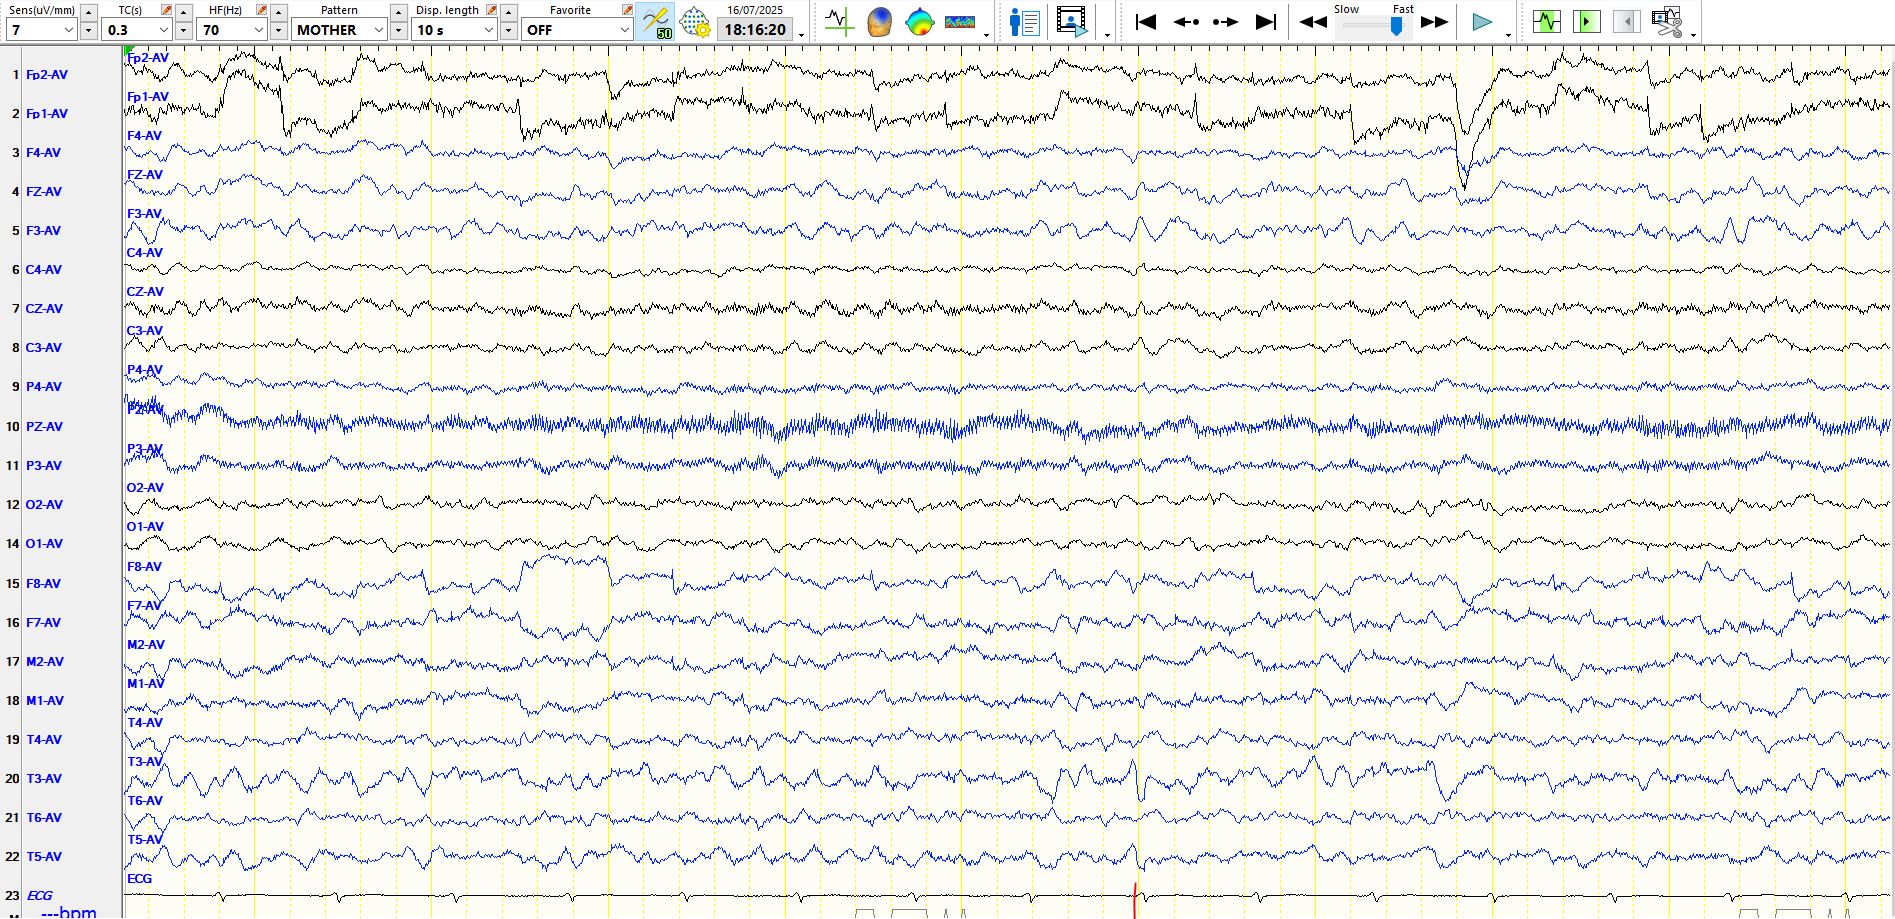
Task: Decrease sensitivity with the Sens down arrow
Action: pos(88,30)
